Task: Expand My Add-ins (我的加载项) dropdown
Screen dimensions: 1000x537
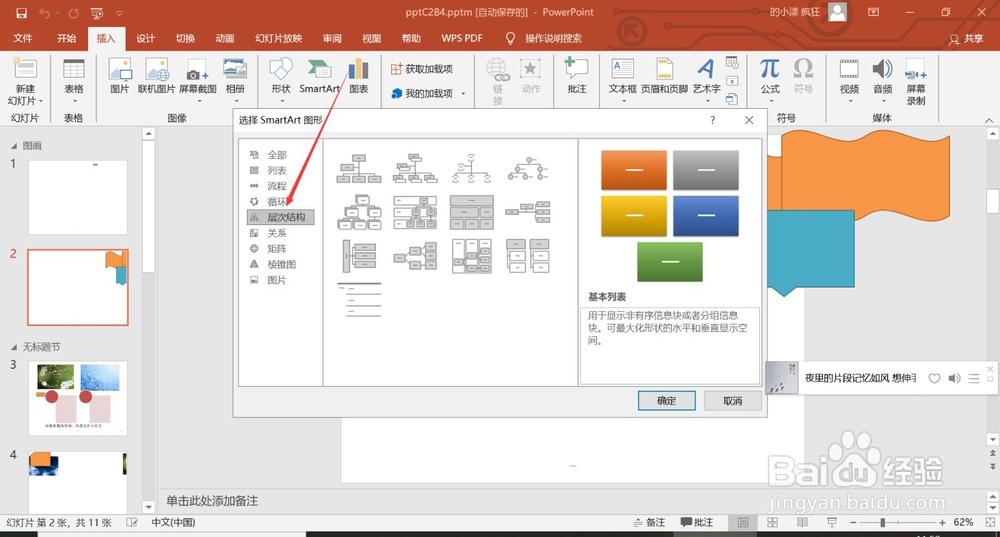Action: [x=464, y=94]
